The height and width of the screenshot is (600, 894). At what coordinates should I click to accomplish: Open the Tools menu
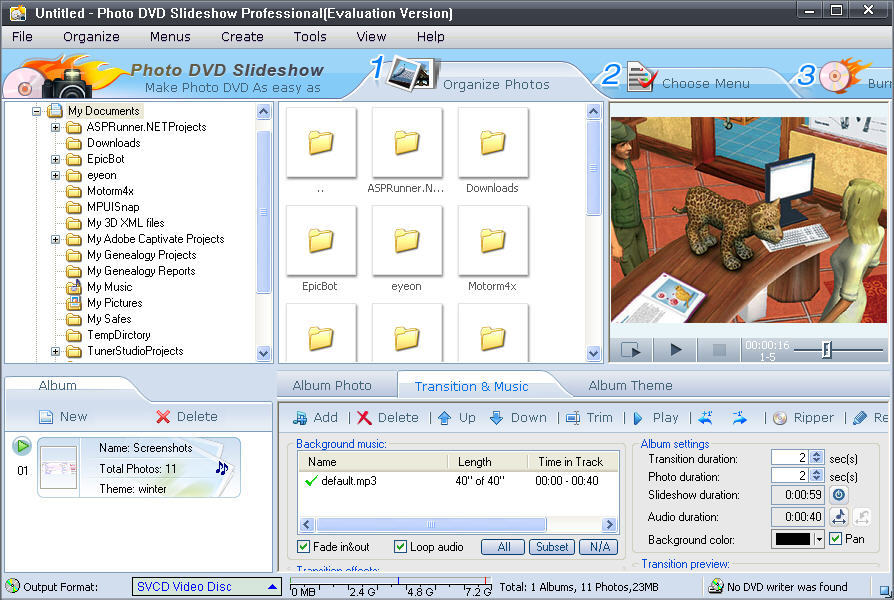coord(309,36)
